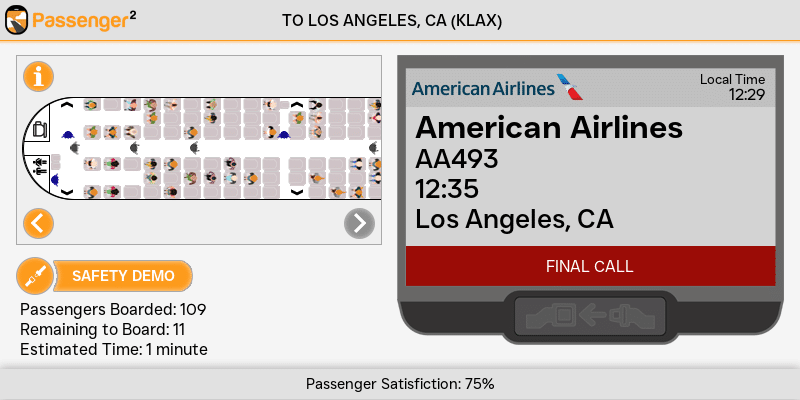Click the orange info icon

point(38,76)
